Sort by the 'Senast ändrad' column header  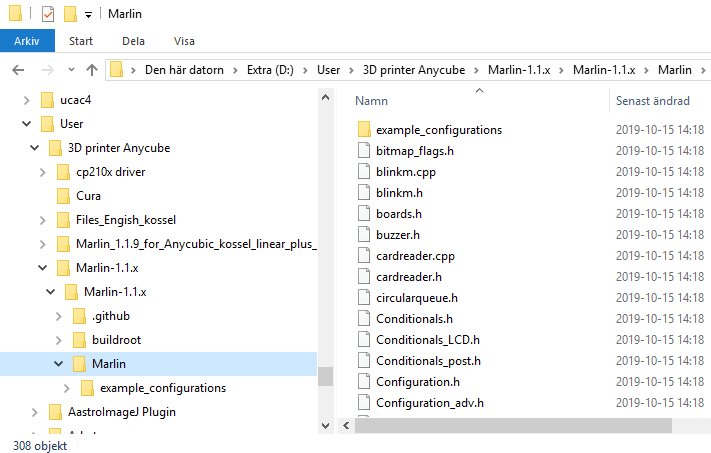click(x=653, y=101)
